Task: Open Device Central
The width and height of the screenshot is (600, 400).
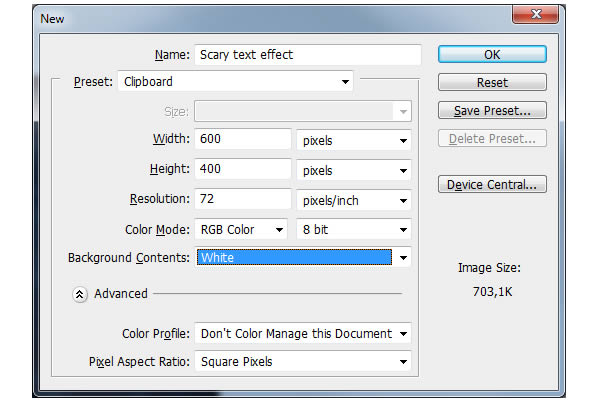Action: 492,184
